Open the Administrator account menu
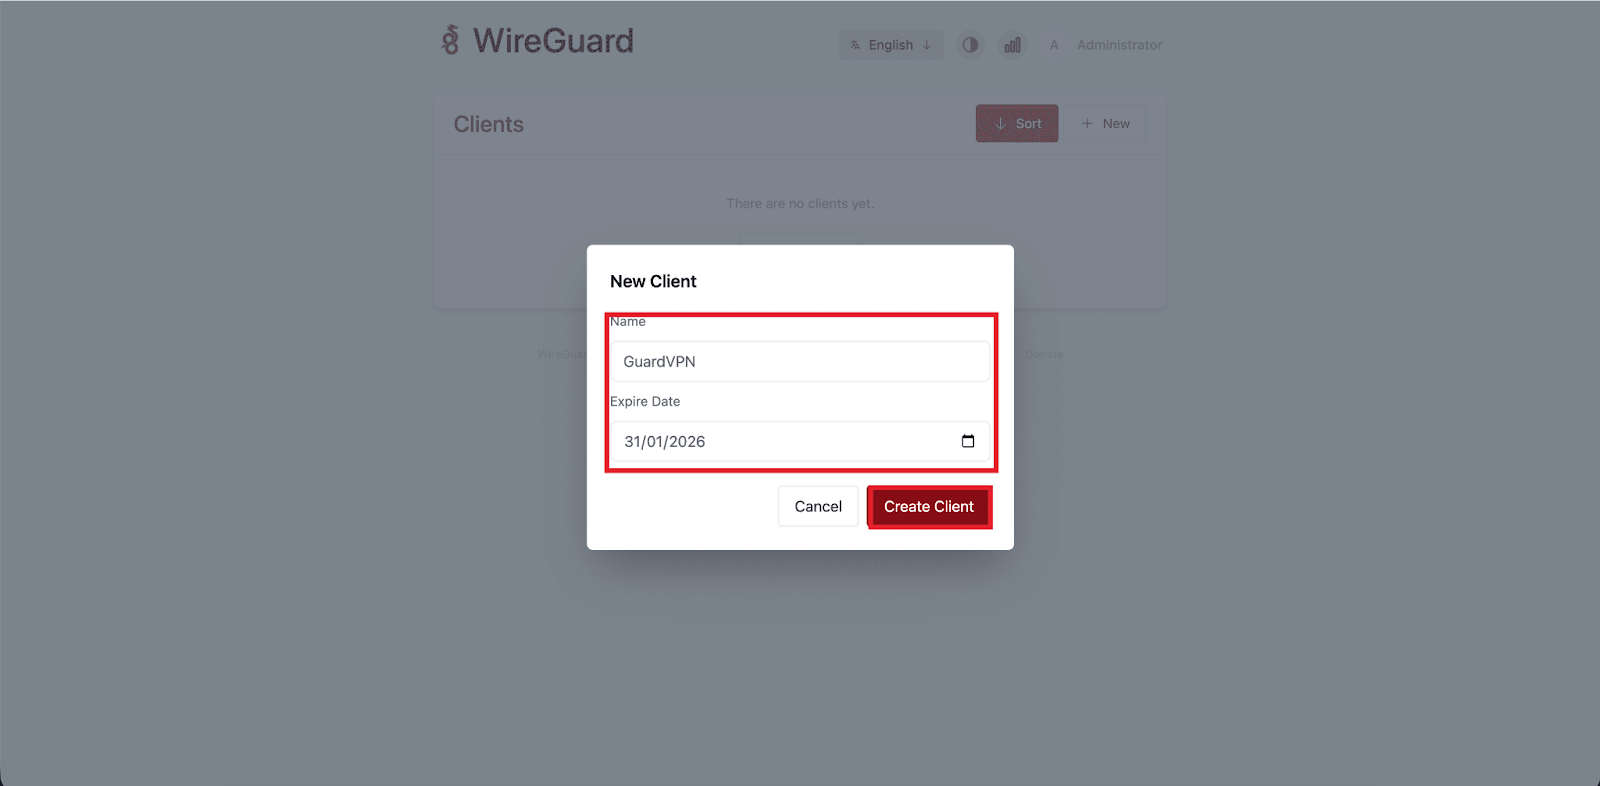Screen dimensions: 1600x786 point(1118,45)
